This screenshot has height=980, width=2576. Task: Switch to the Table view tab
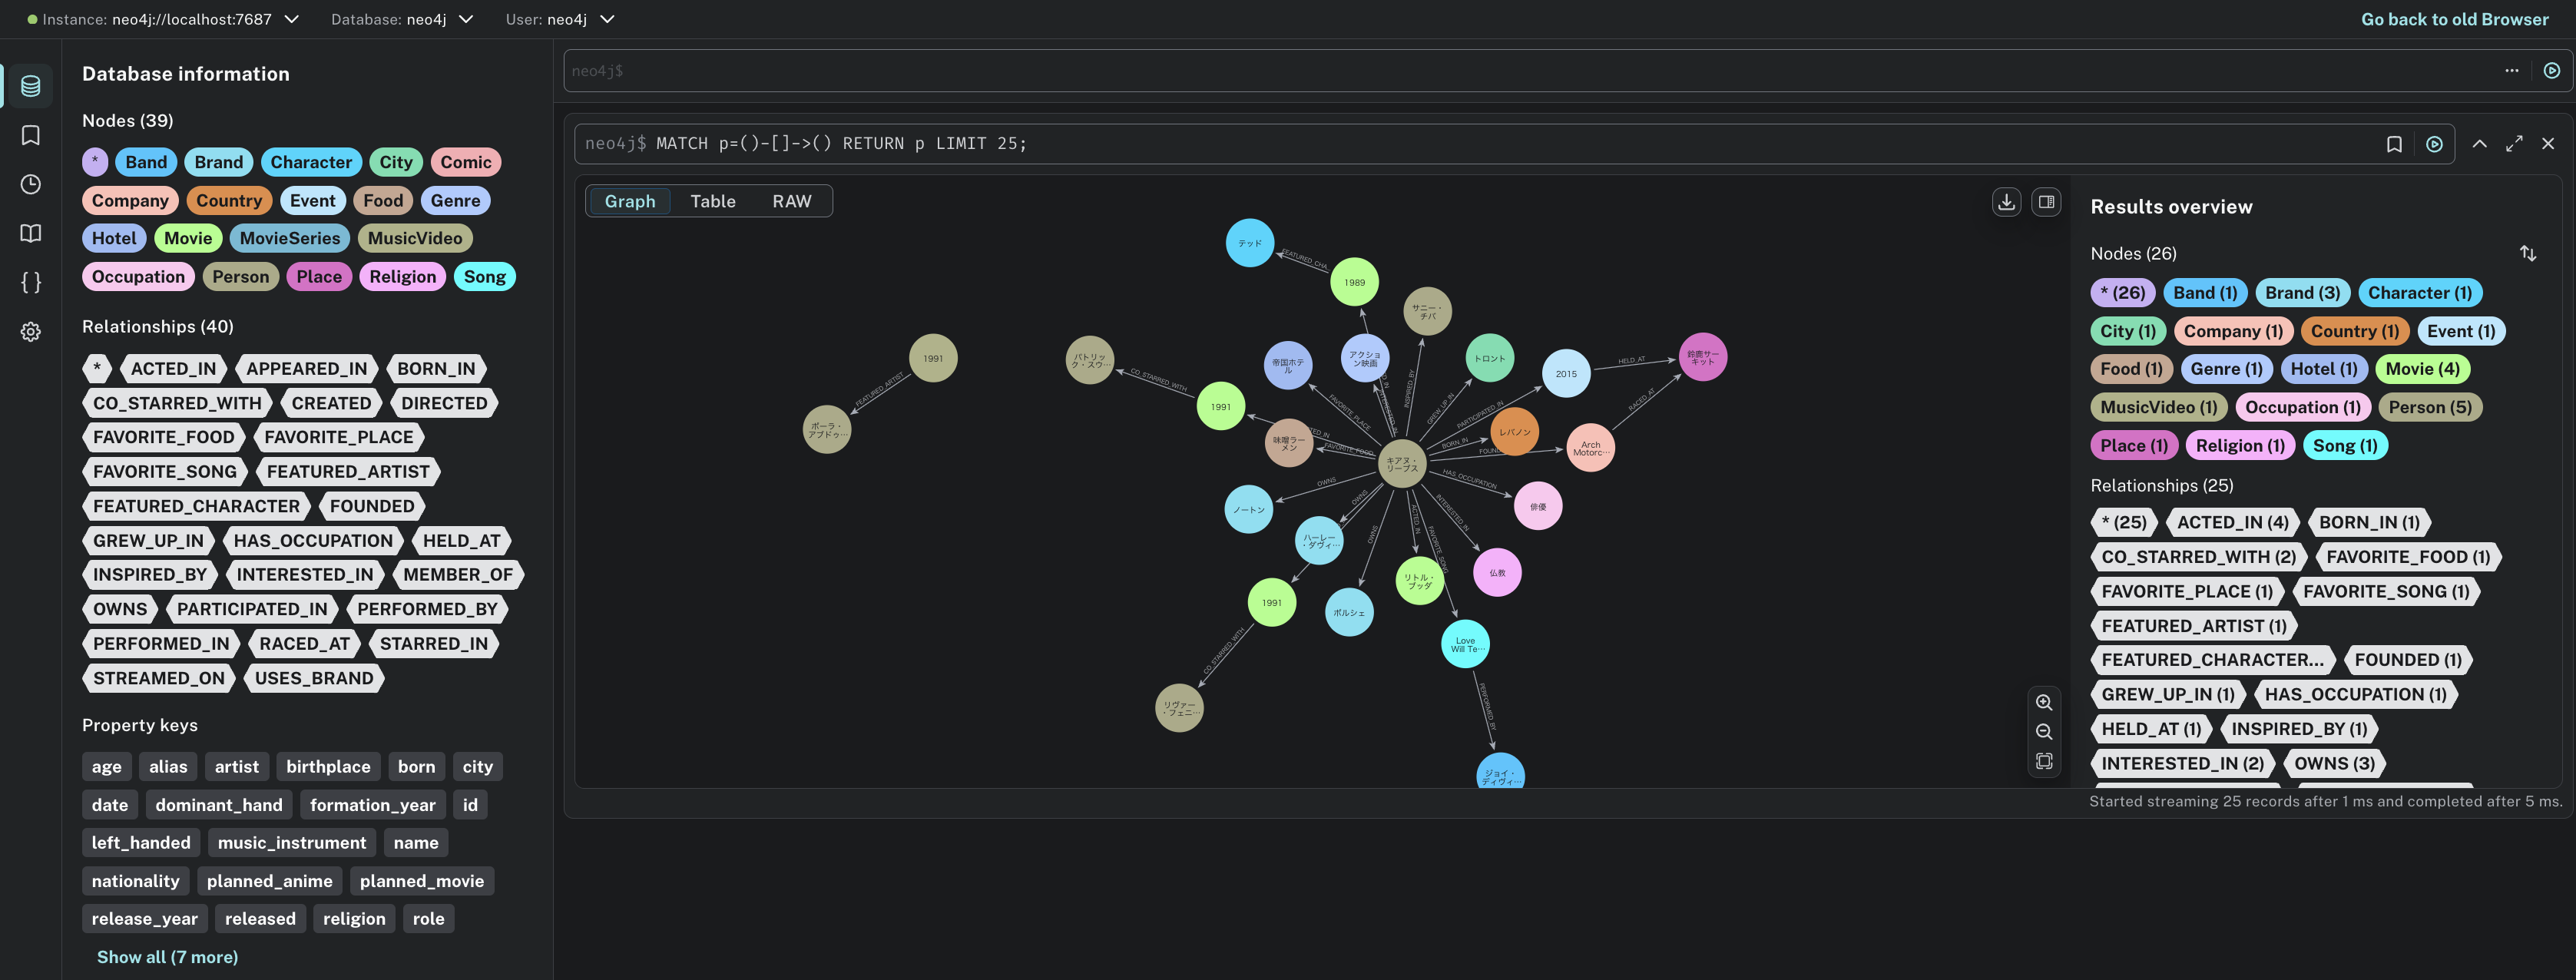click(712, 201)
